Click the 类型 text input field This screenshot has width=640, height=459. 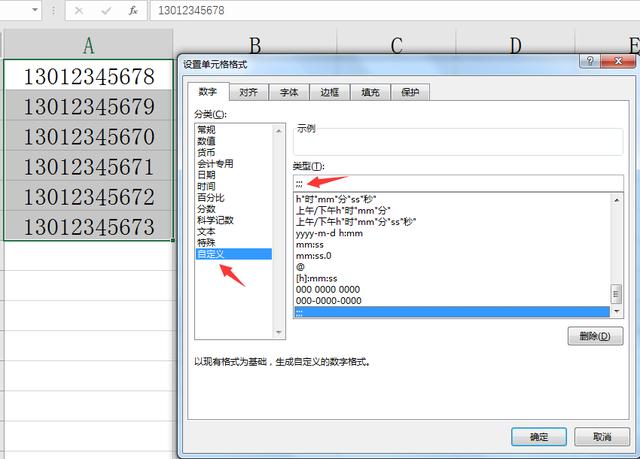tap(457, 183)
